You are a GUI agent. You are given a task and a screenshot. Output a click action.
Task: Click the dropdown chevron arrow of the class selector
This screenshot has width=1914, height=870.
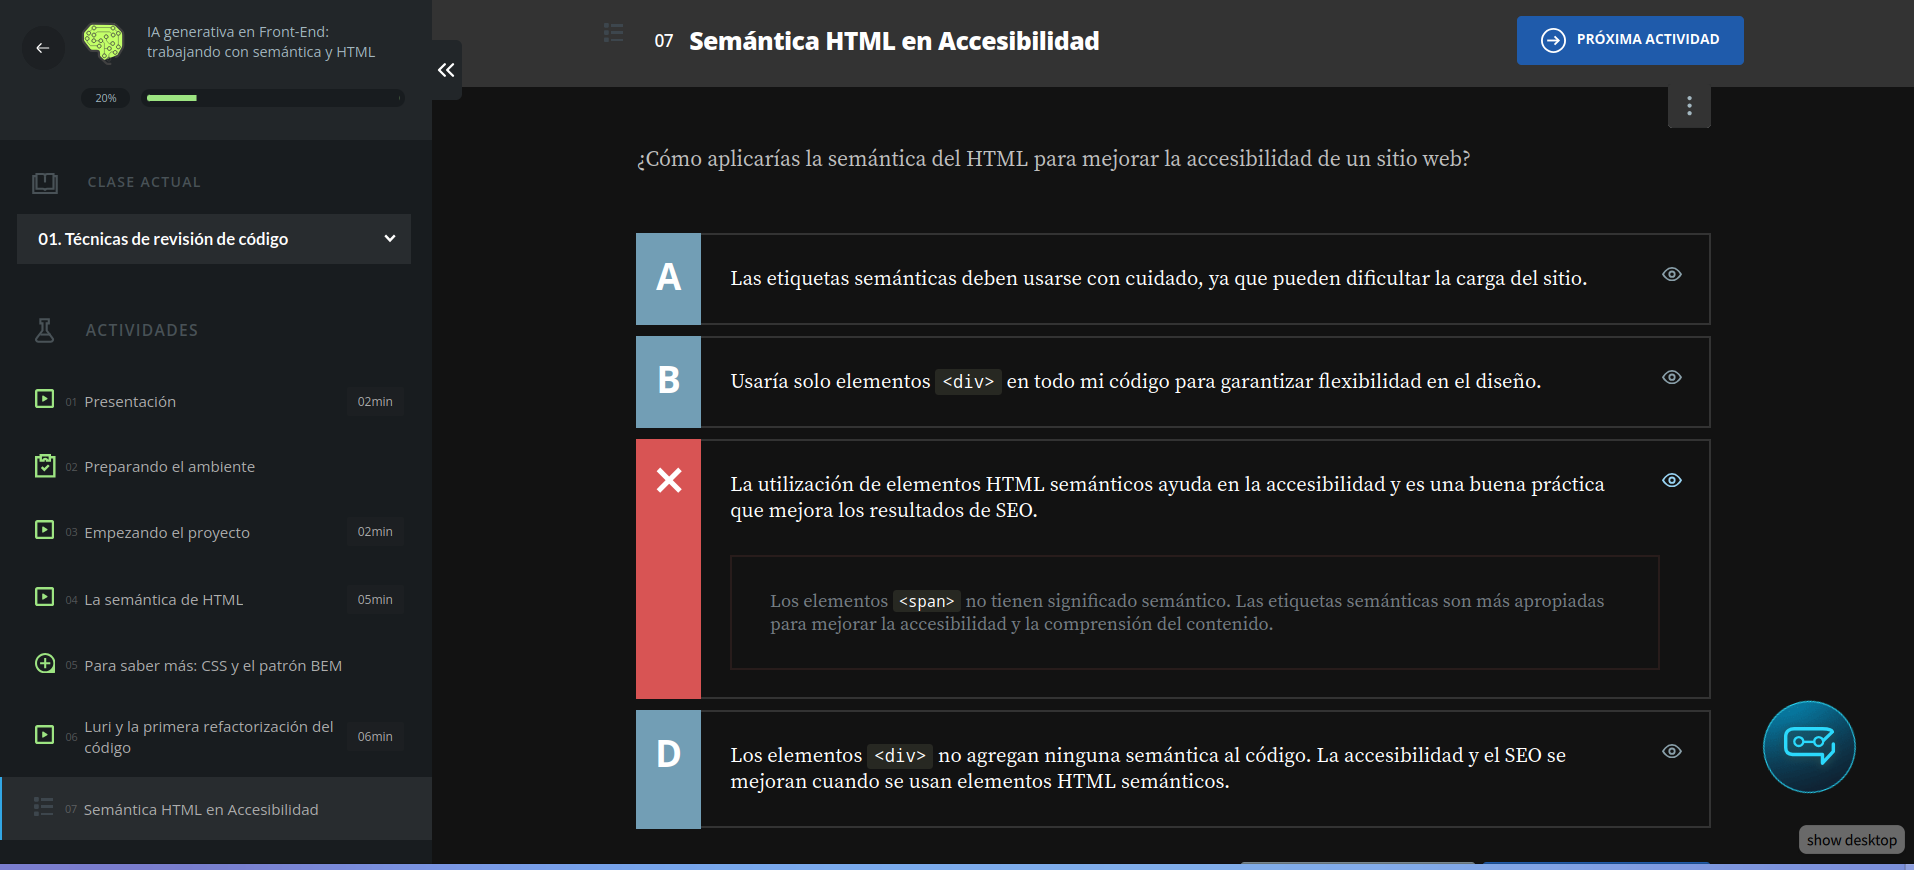390,238
